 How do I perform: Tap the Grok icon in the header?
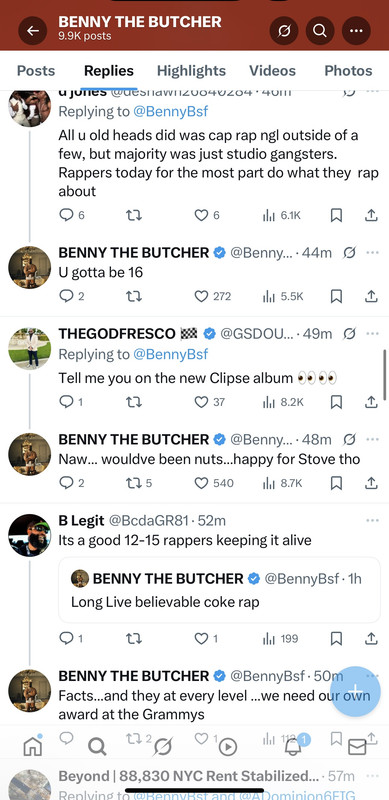point(284,31)
